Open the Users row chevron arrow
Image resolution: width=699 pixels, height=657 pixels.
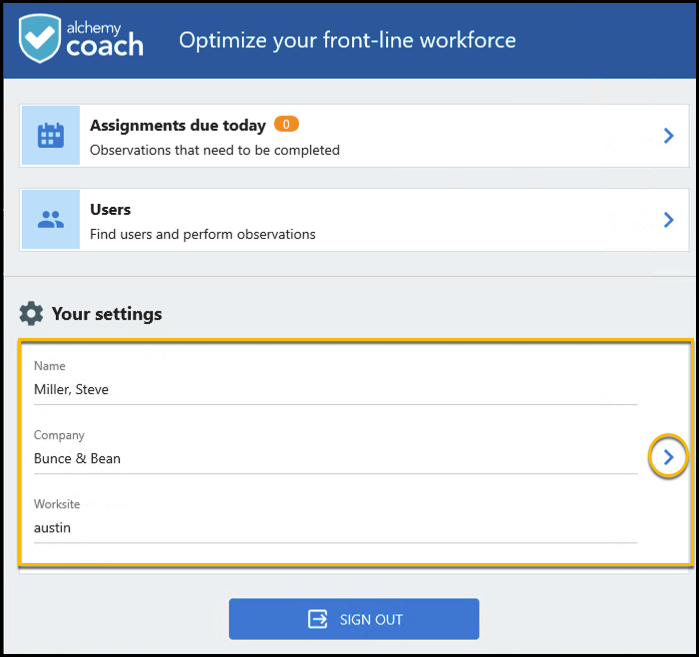[669, 220]
